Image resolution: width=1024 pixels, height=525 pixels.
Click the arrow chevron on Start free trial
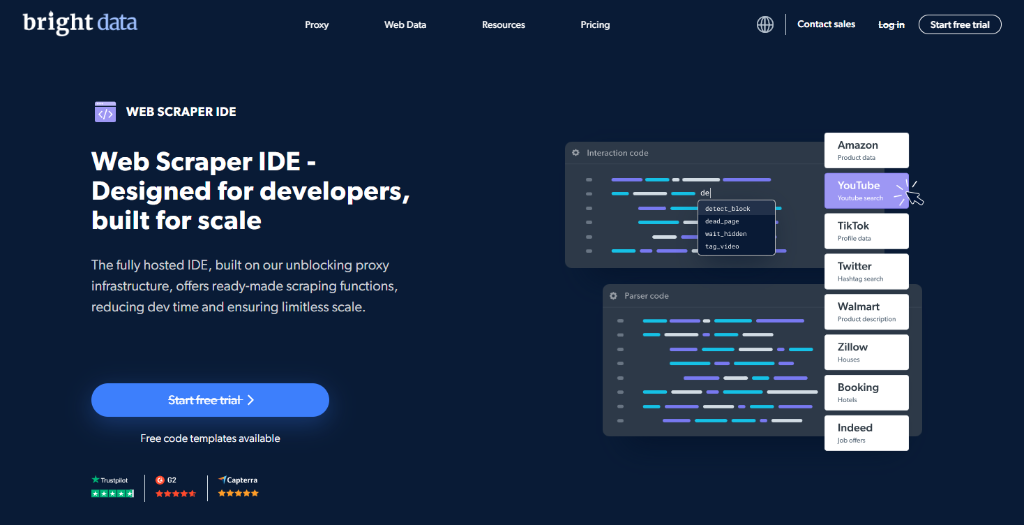click(251, 400)
